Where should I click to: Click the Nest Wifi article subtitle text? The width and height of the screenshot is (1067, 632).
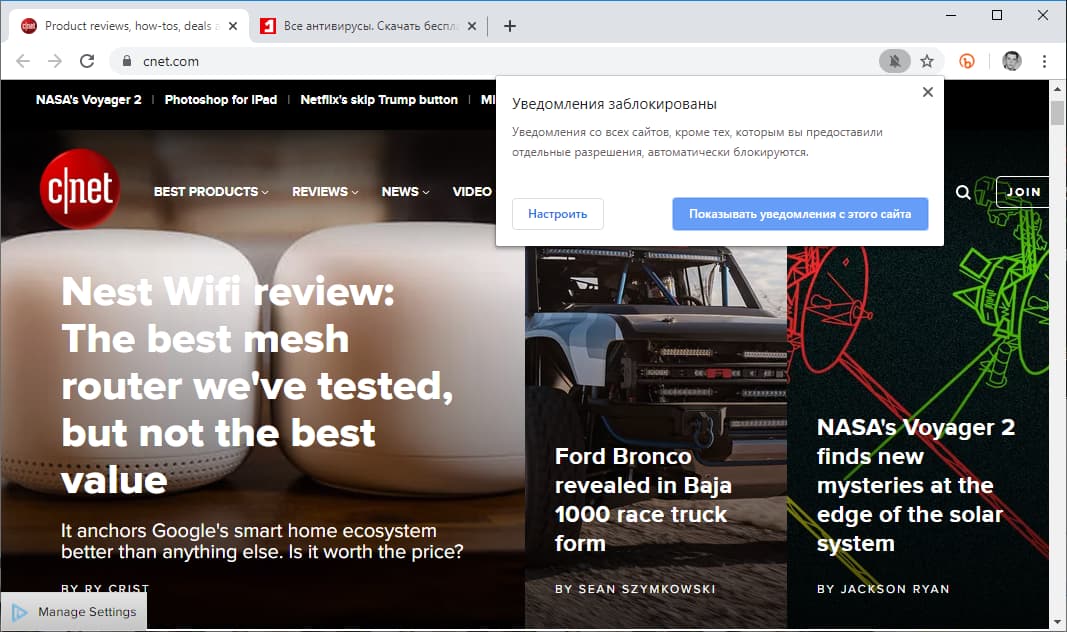pyautogui.click(x=262, y=541)
